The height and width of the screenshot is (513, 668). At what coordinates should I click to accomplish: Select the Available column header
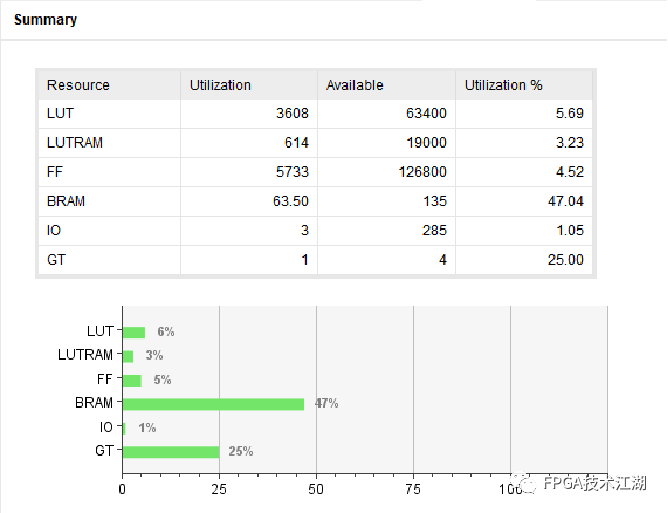(x=354, y=85)
